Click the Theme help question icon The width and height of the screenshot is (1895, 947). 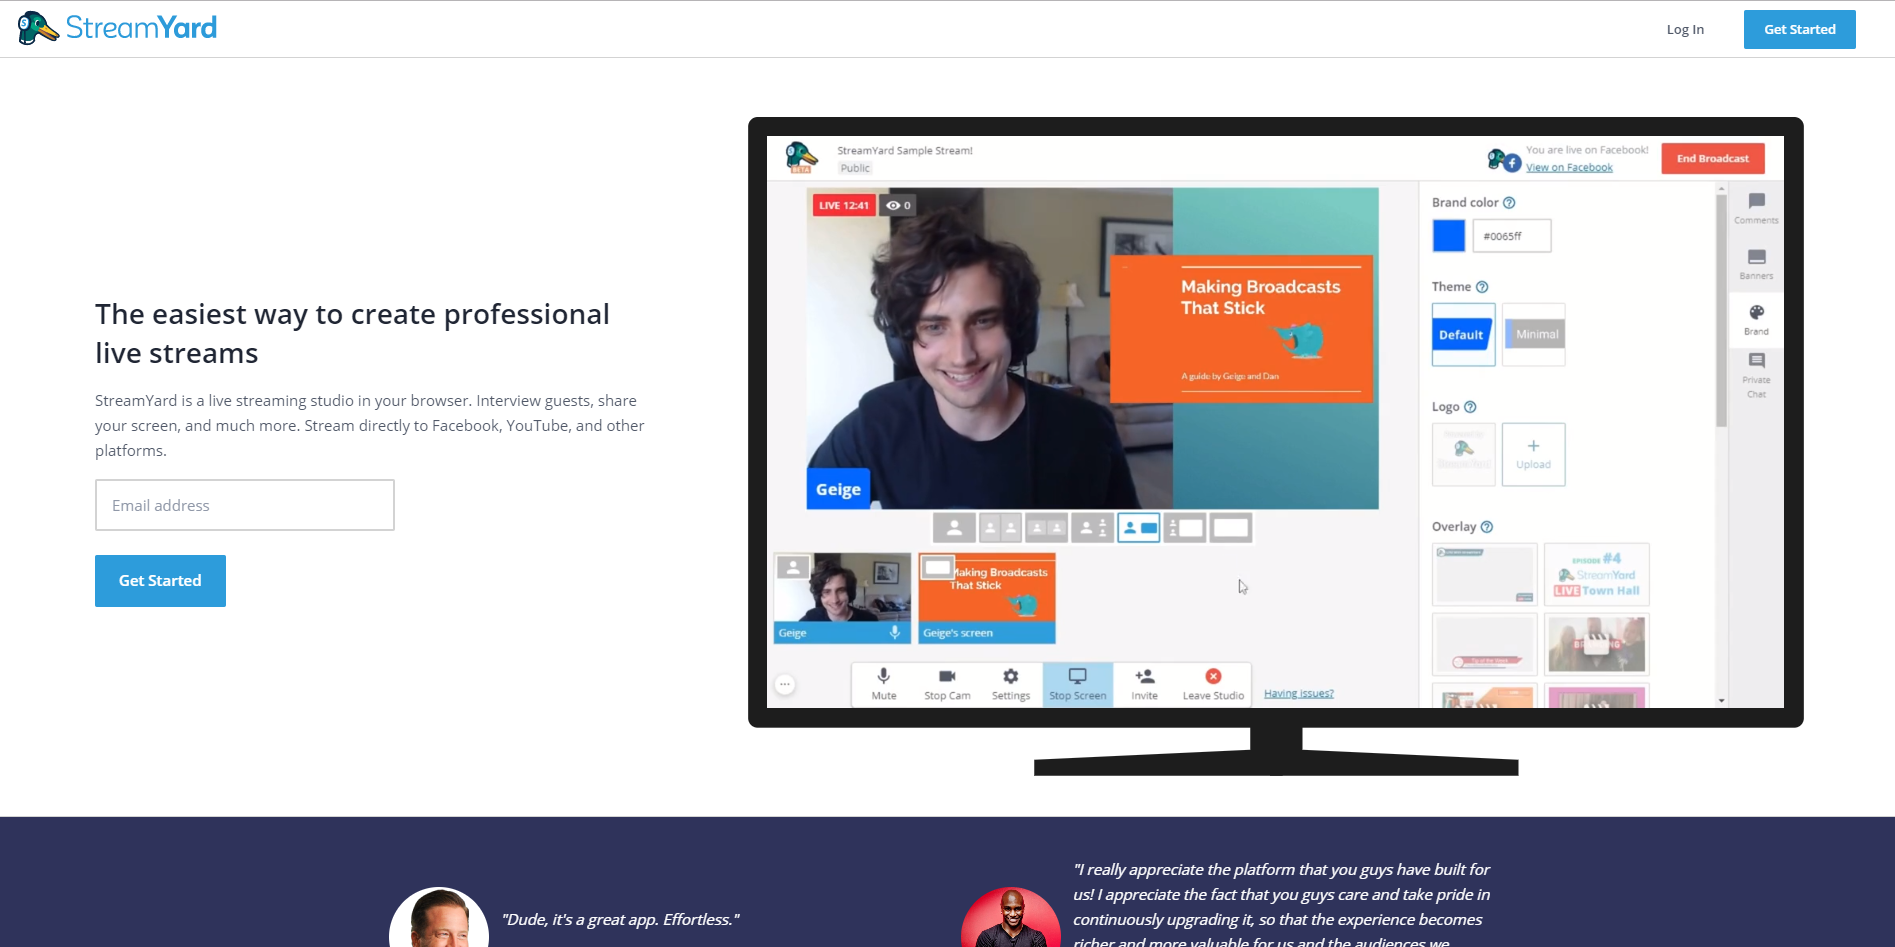pos(1482,287)
